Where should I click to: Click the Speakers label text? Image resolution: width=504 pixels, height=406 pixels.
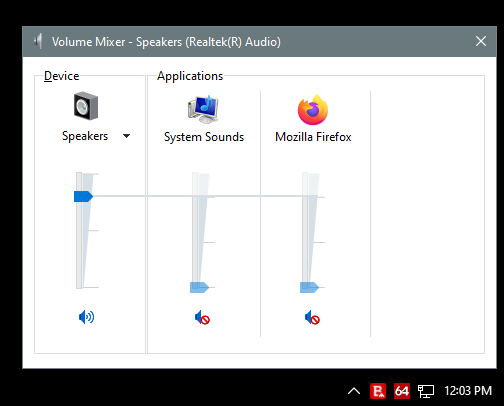85,136
